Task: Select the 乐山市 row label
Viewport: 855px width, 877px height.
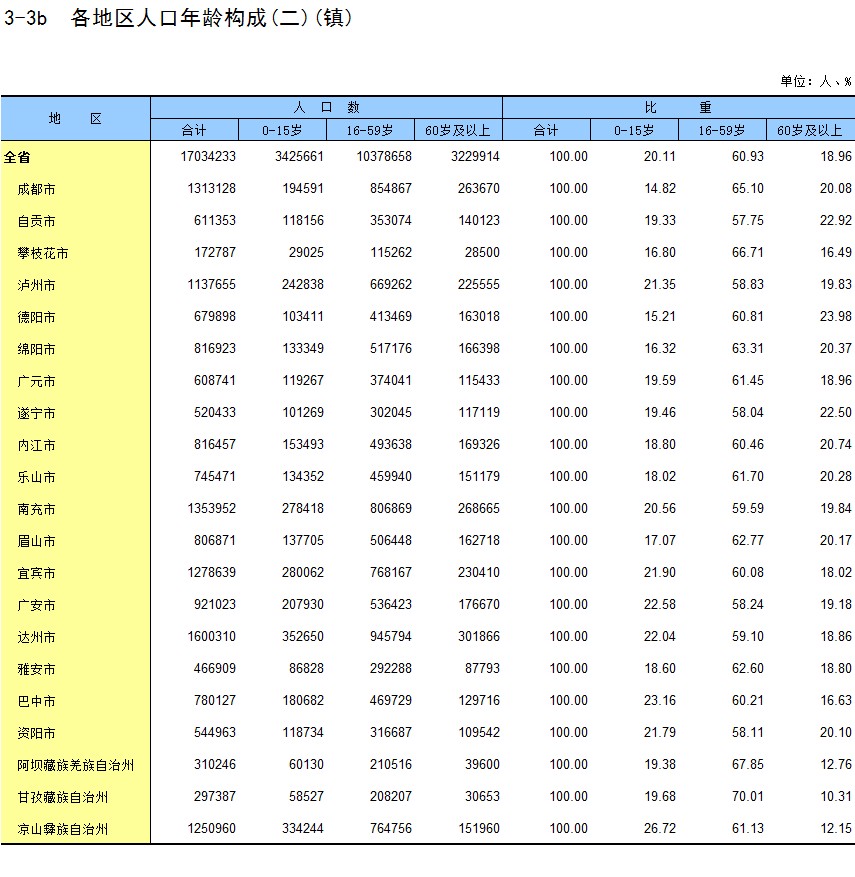Action: click(36, 477)
